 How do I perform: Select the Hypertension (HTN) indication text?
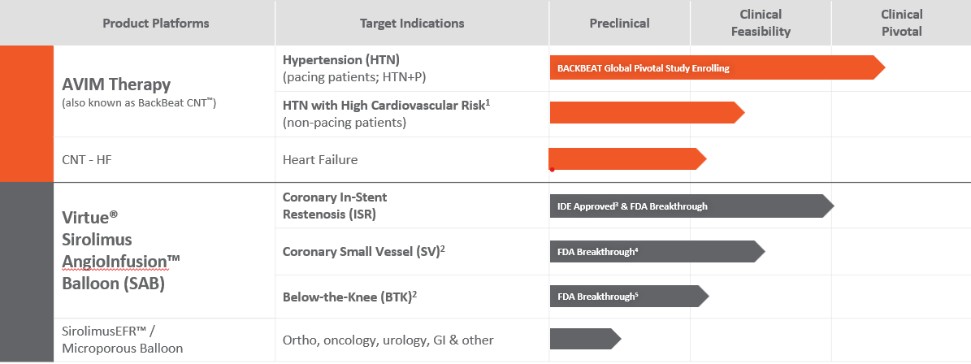pos(341,60)
